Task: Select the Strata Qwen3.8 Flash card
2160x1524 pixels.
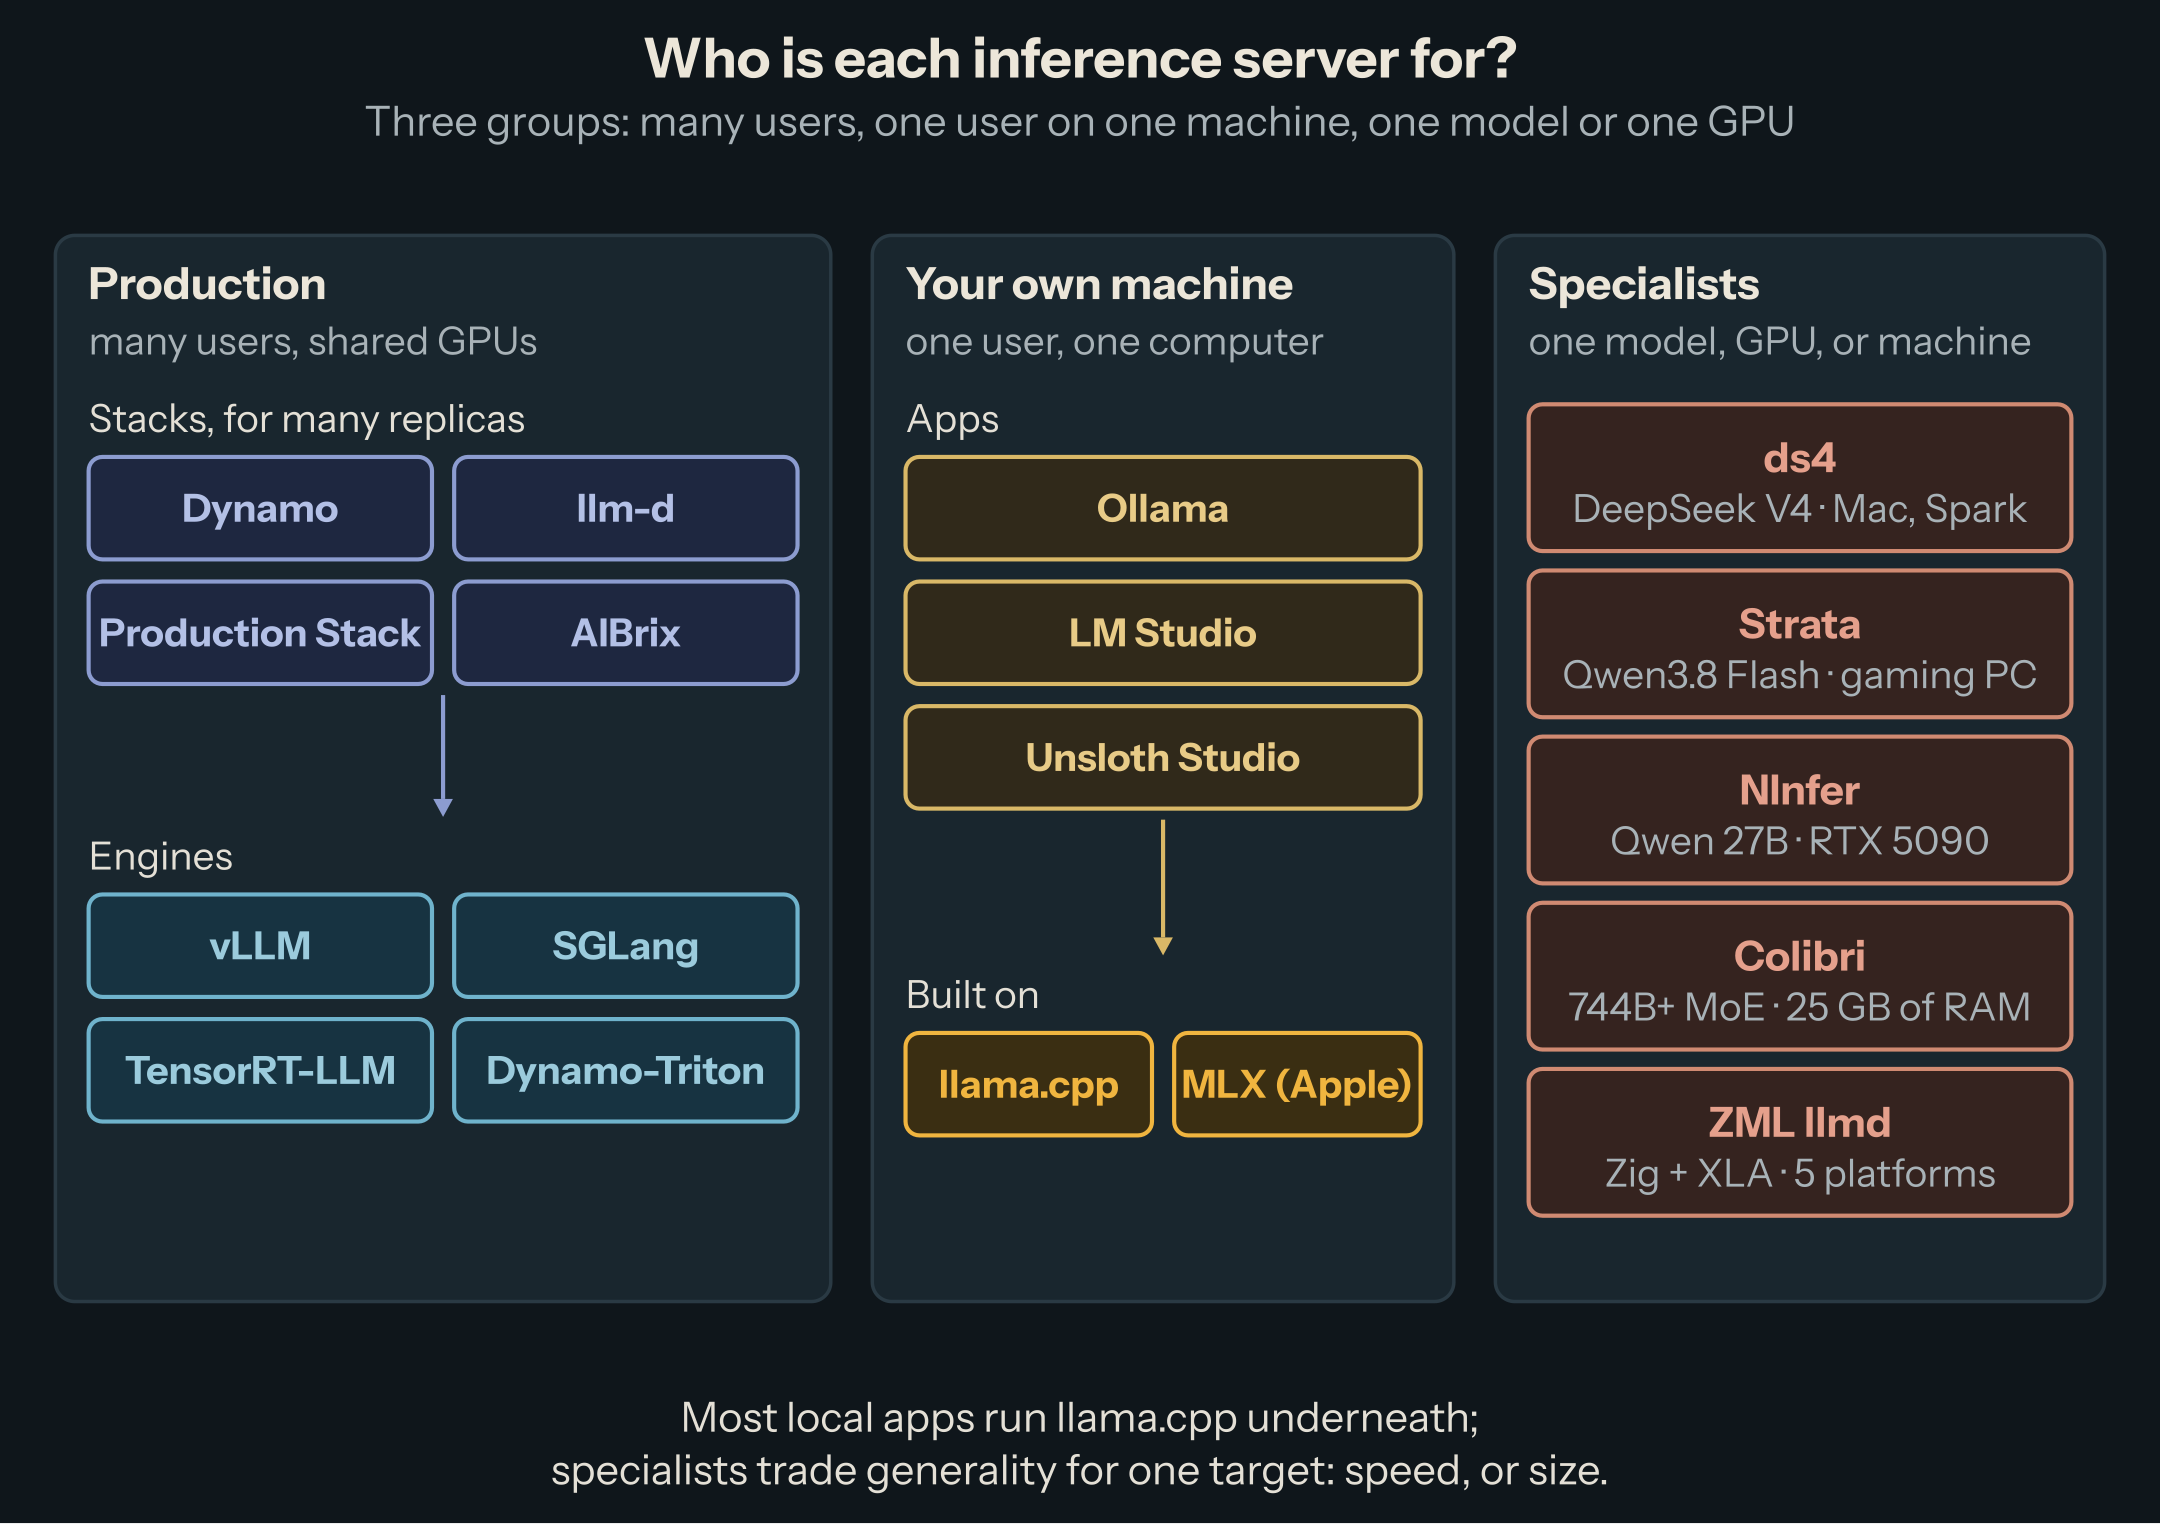Action: (x=1799, y=644)
